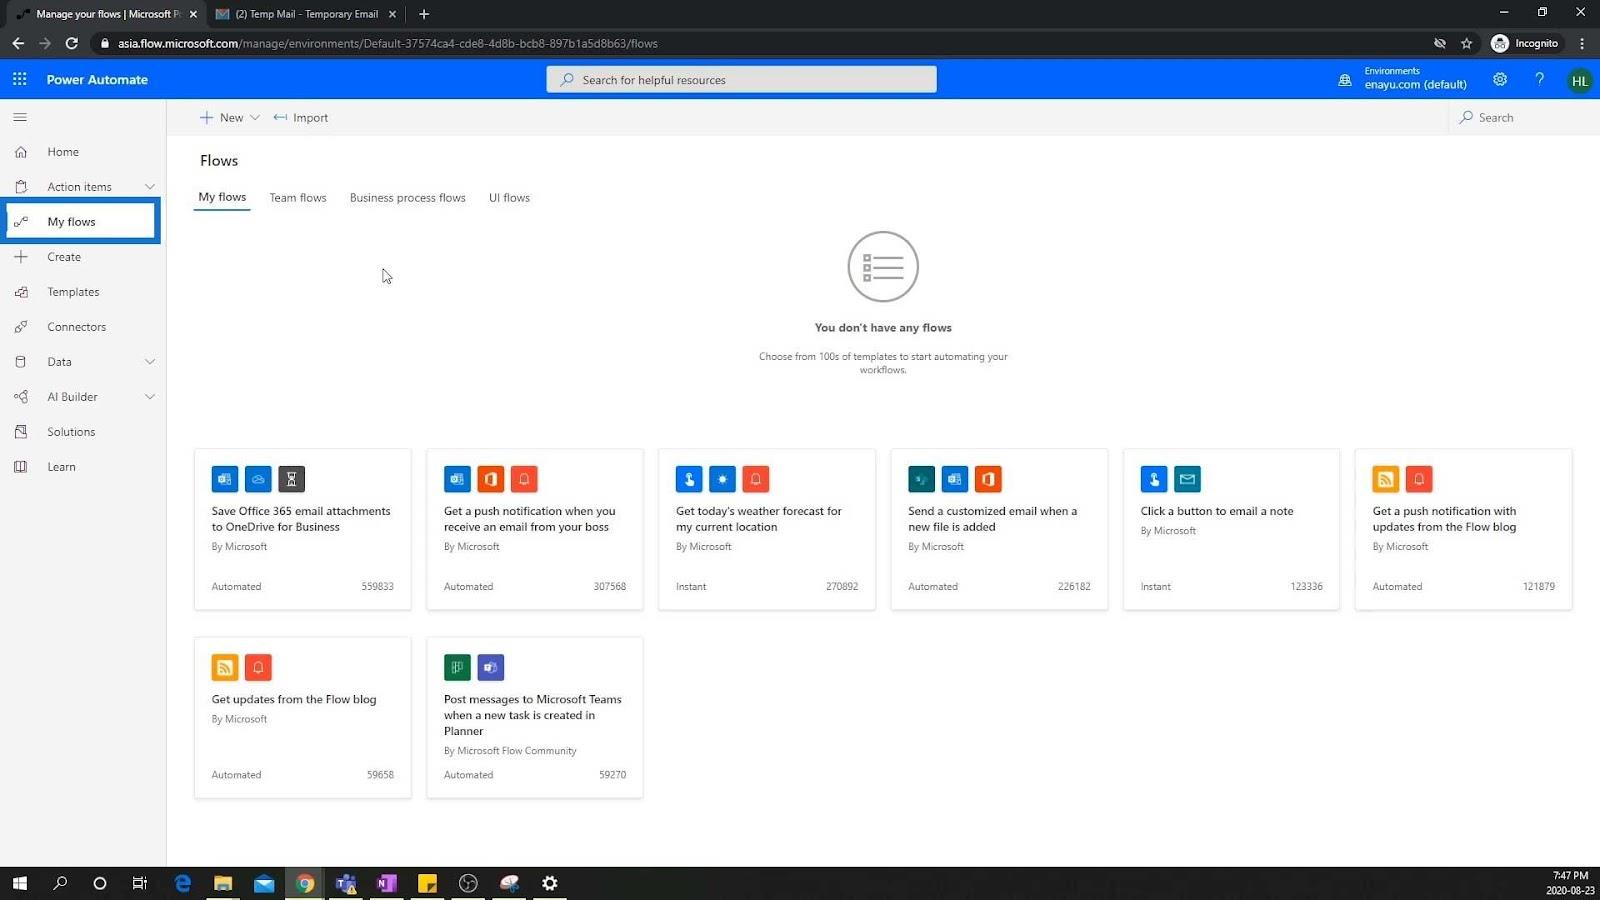
Task: Switch to the Team flows tab
Action: [298, 198]
